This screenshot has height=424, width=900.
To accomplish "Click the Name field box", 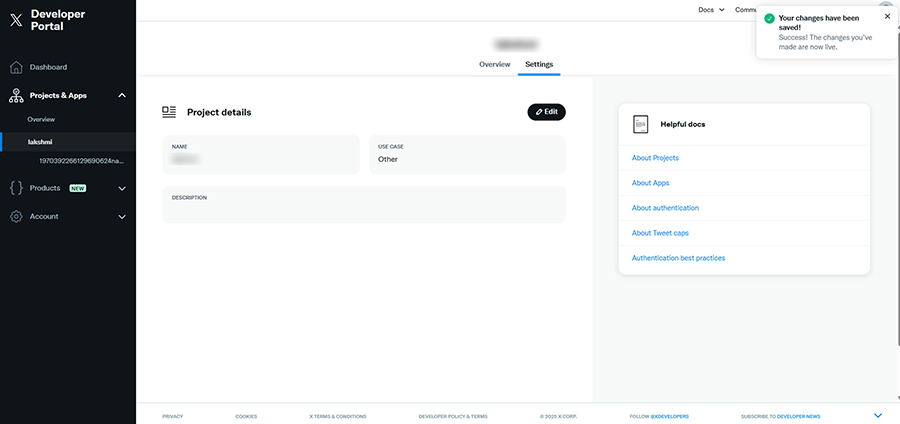I will pos(261,154).
